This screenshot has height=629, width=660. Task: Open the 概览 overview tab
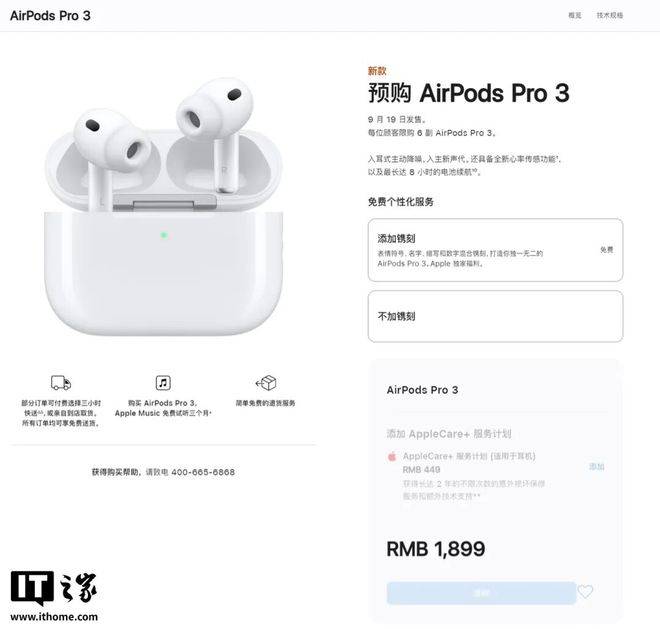pos(575,16)
